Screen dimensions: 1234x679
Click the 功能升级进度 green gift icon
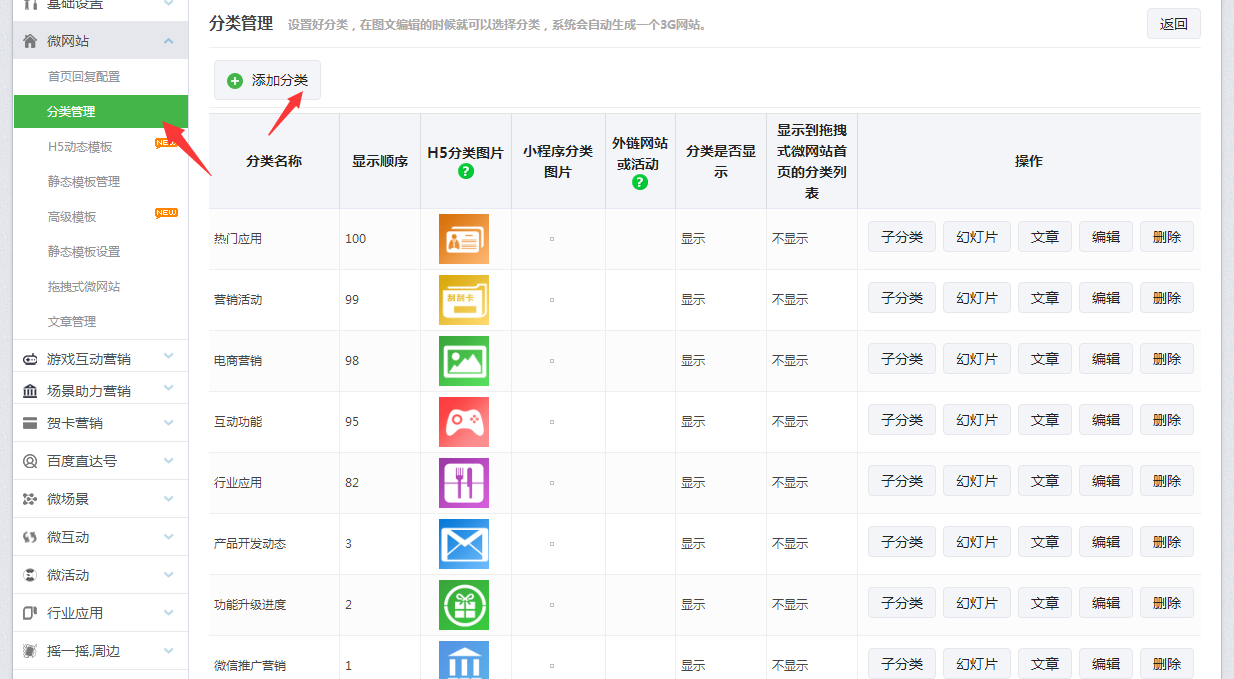pyautogui.click(x=464, y=603)
